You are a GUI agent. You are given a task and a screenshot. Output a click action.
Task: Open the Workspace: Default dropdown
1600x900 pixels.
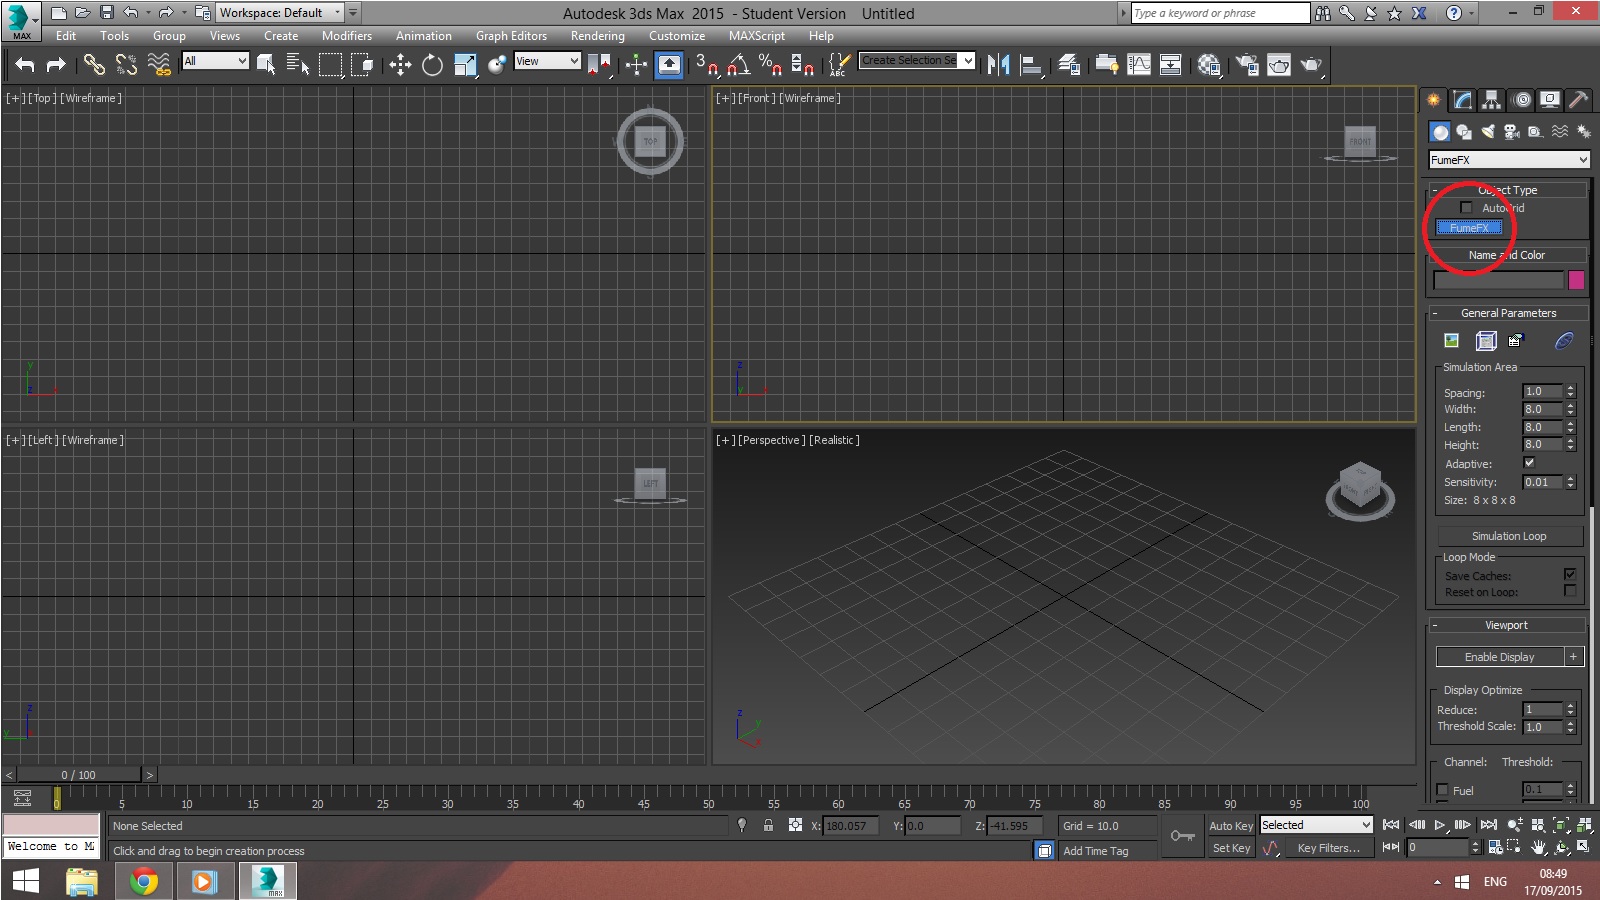[x=280, y=13]
